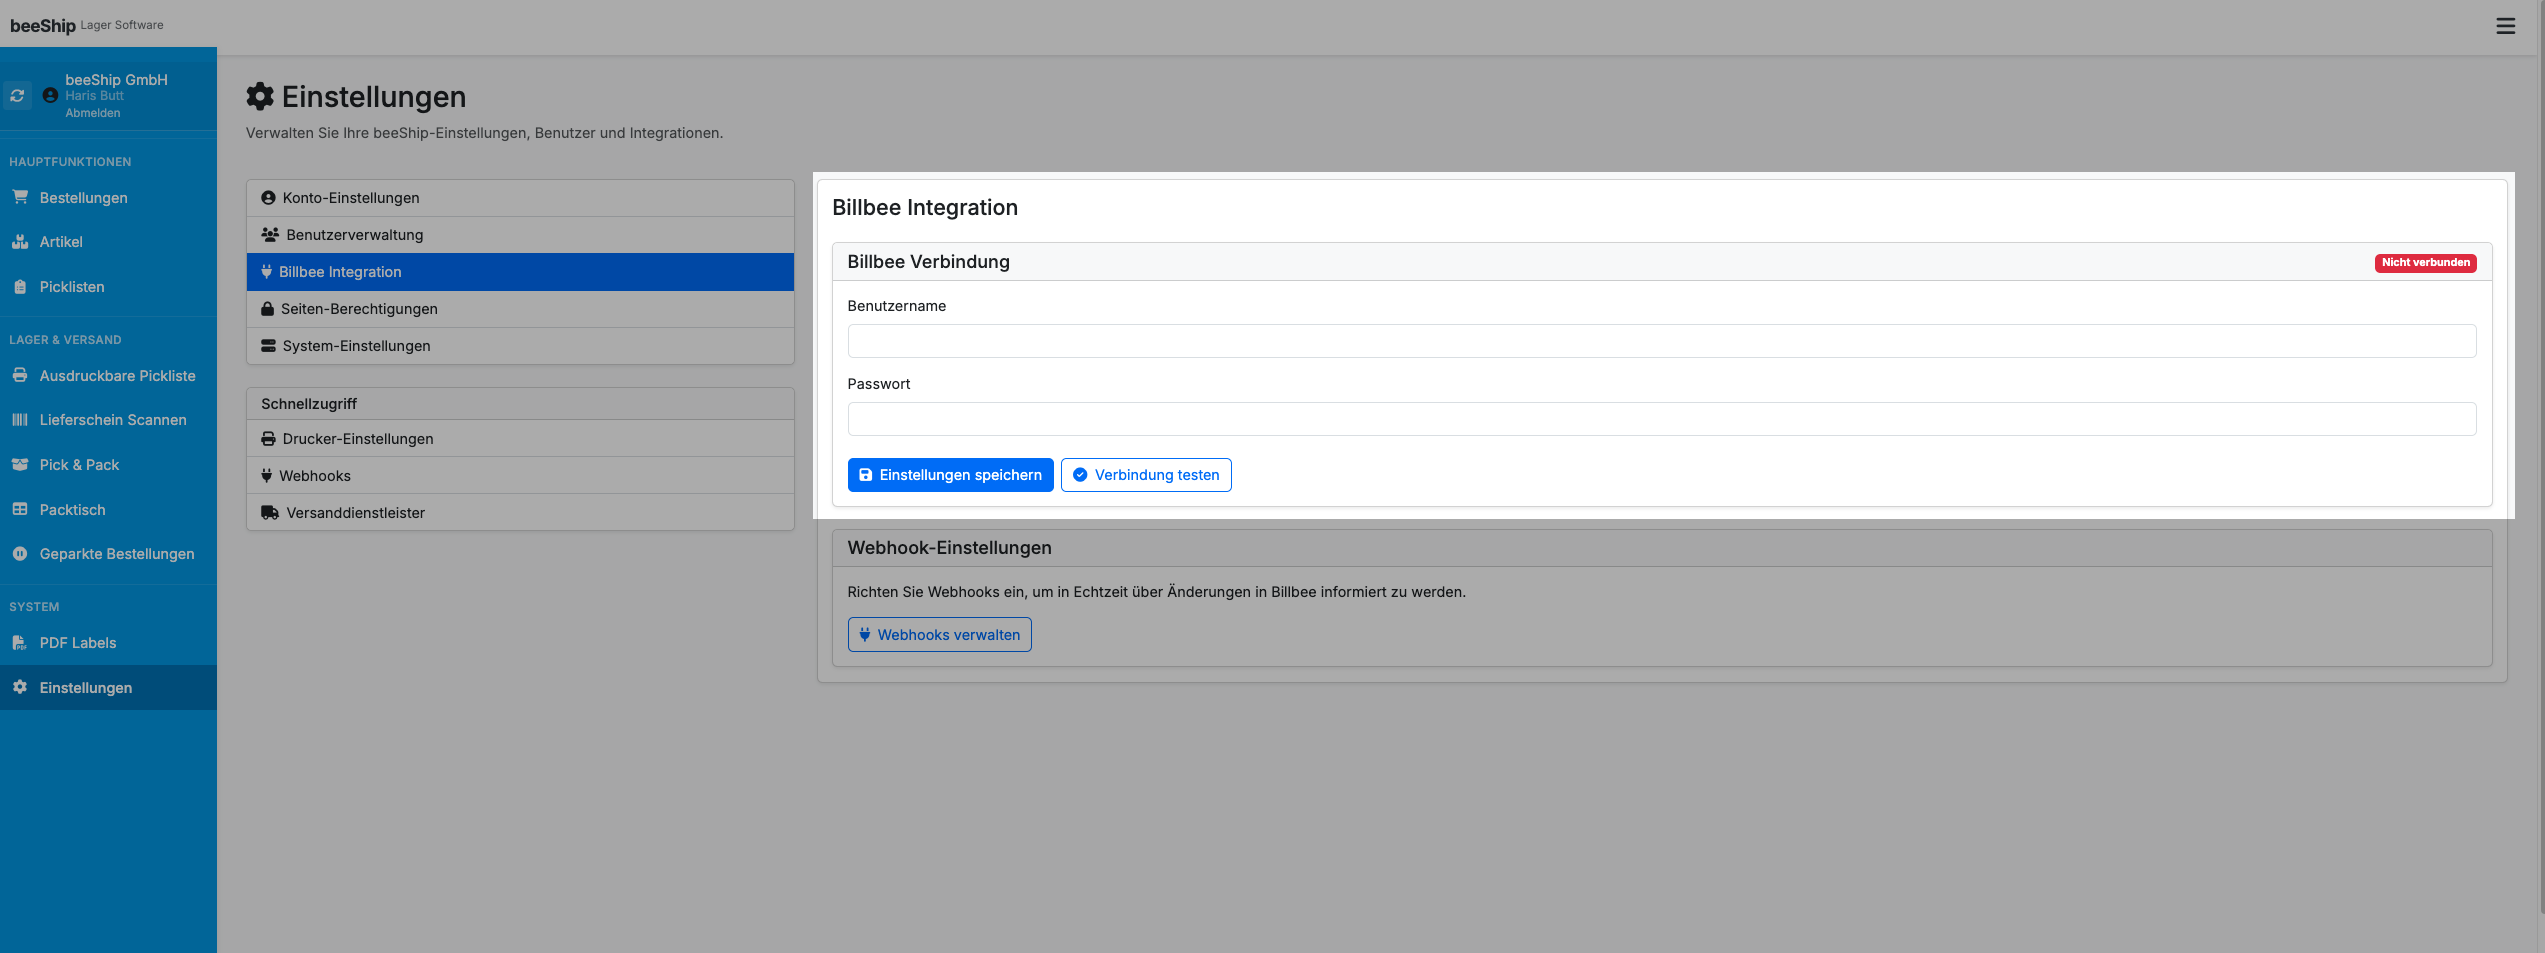The image size is (2545, 953).
Task: Click the Schnellzugriff list header
Action: pos(520,404)
